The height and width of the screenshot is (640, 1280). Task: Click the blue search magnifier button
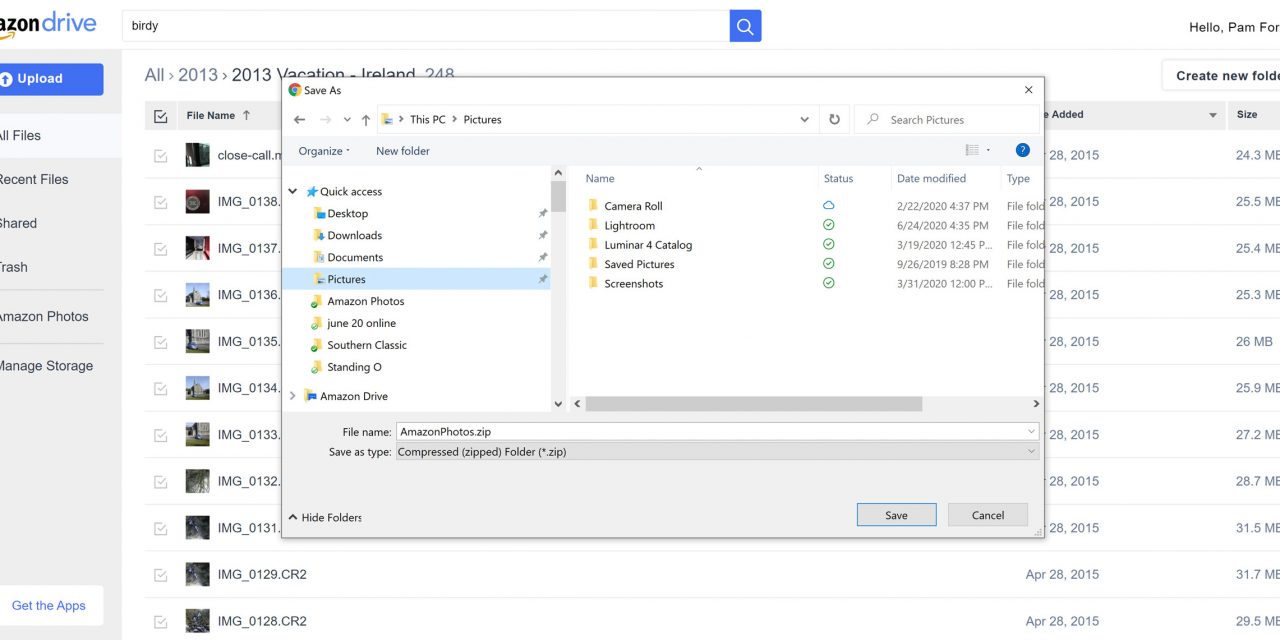click(745, 26)
